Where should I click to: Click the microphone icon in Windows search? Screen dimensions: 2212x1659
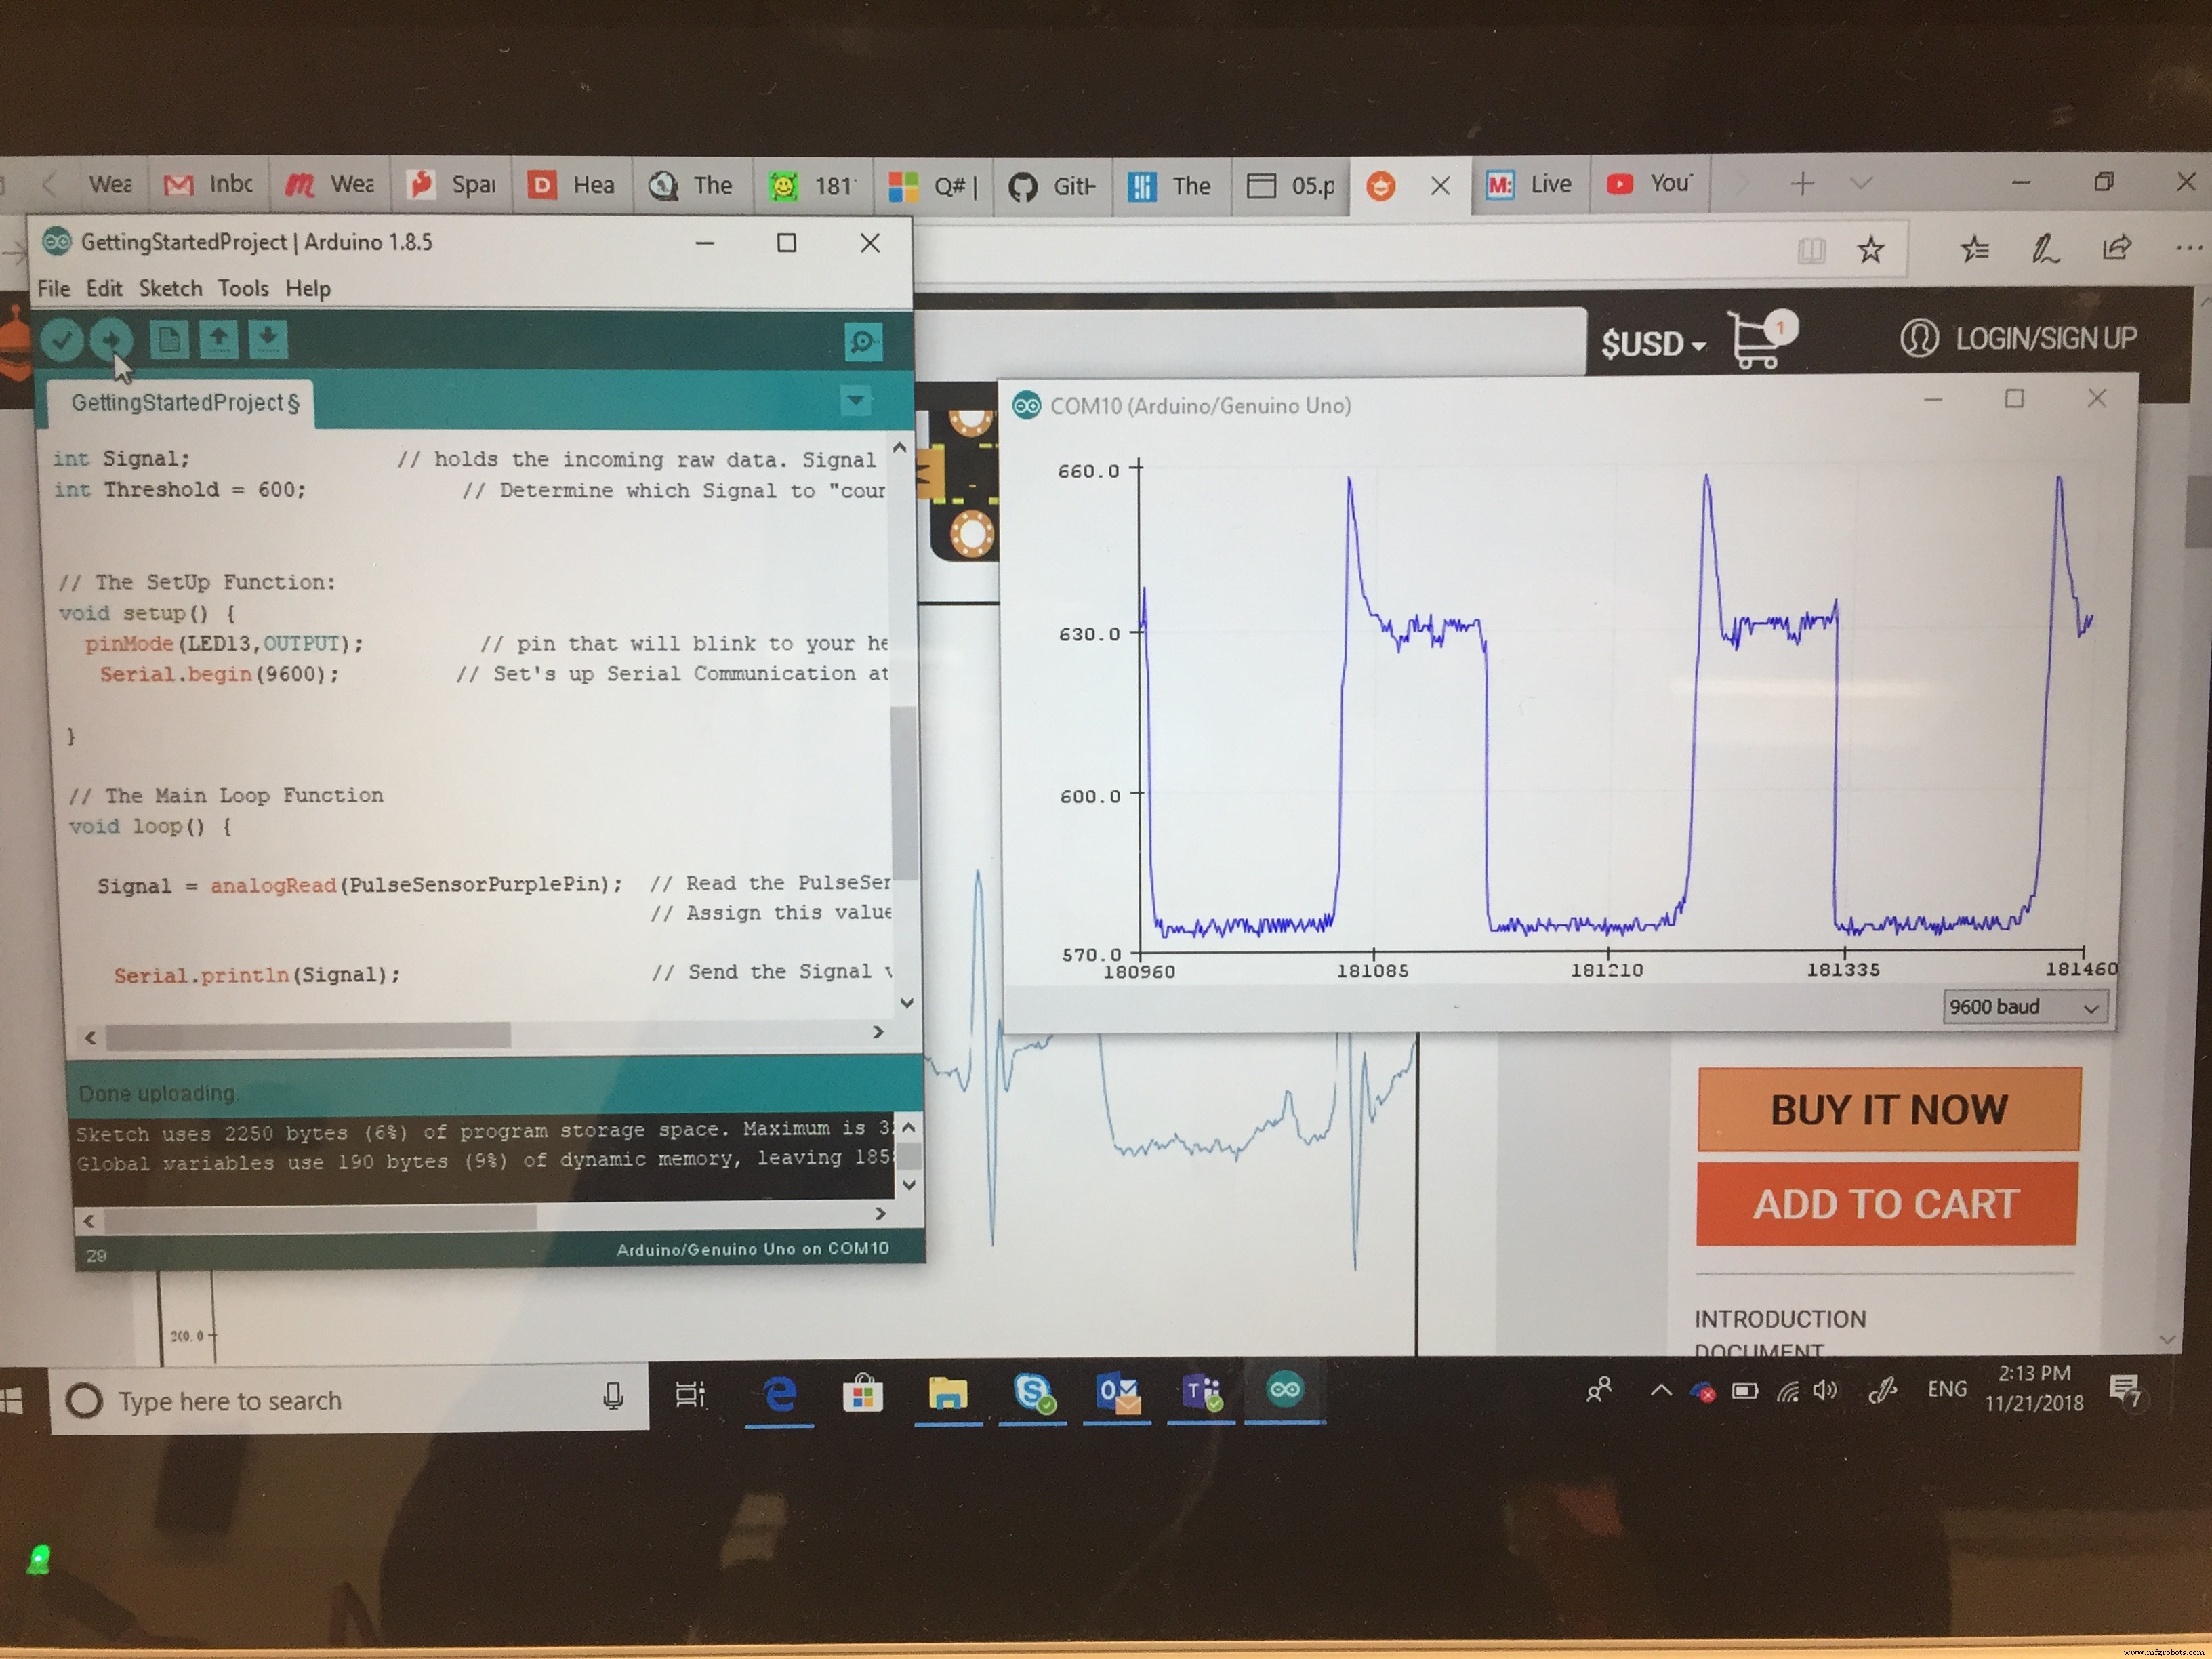coord(613,1396)
